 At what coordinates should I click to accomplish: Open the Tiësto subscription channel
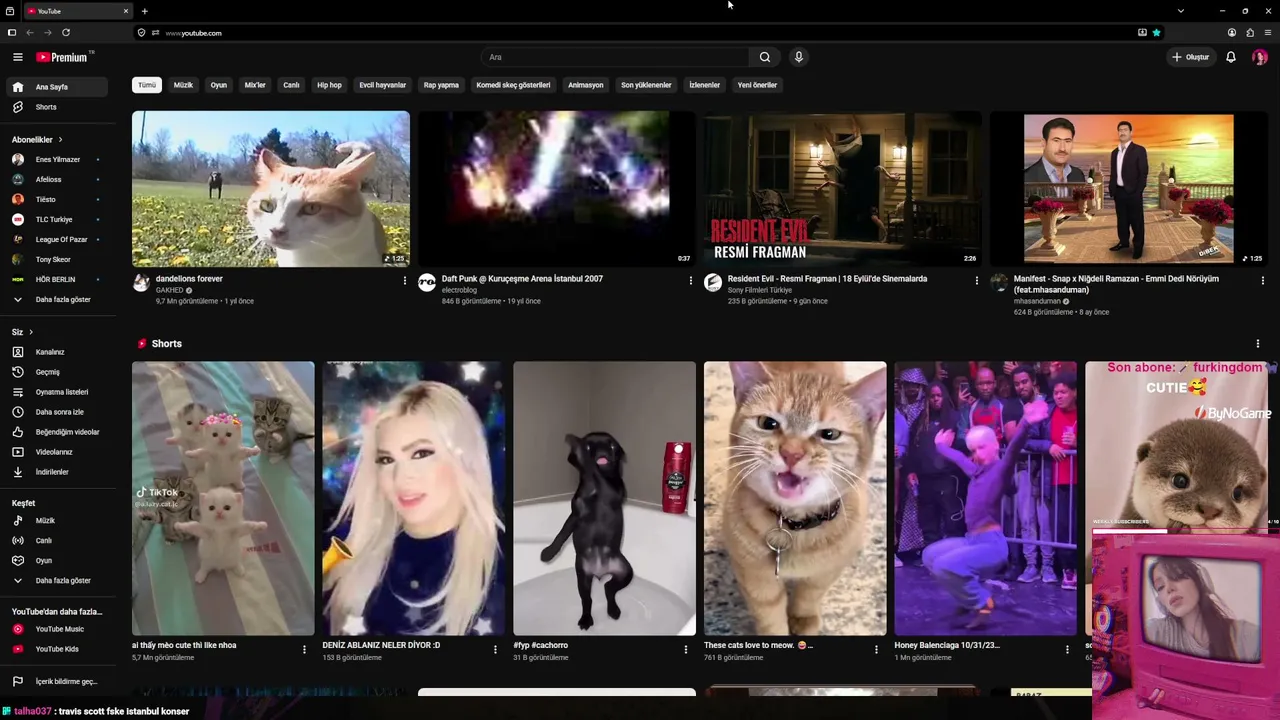point(56,200)
